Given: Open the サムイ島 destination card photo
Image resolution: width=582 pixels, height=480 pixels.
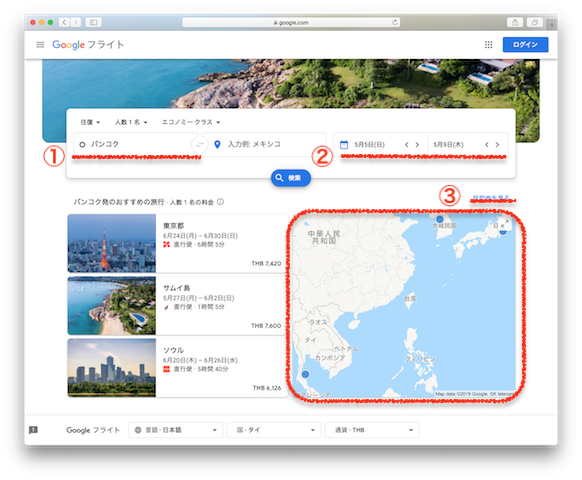Looking at the screenshot, I should click(112, 306).
